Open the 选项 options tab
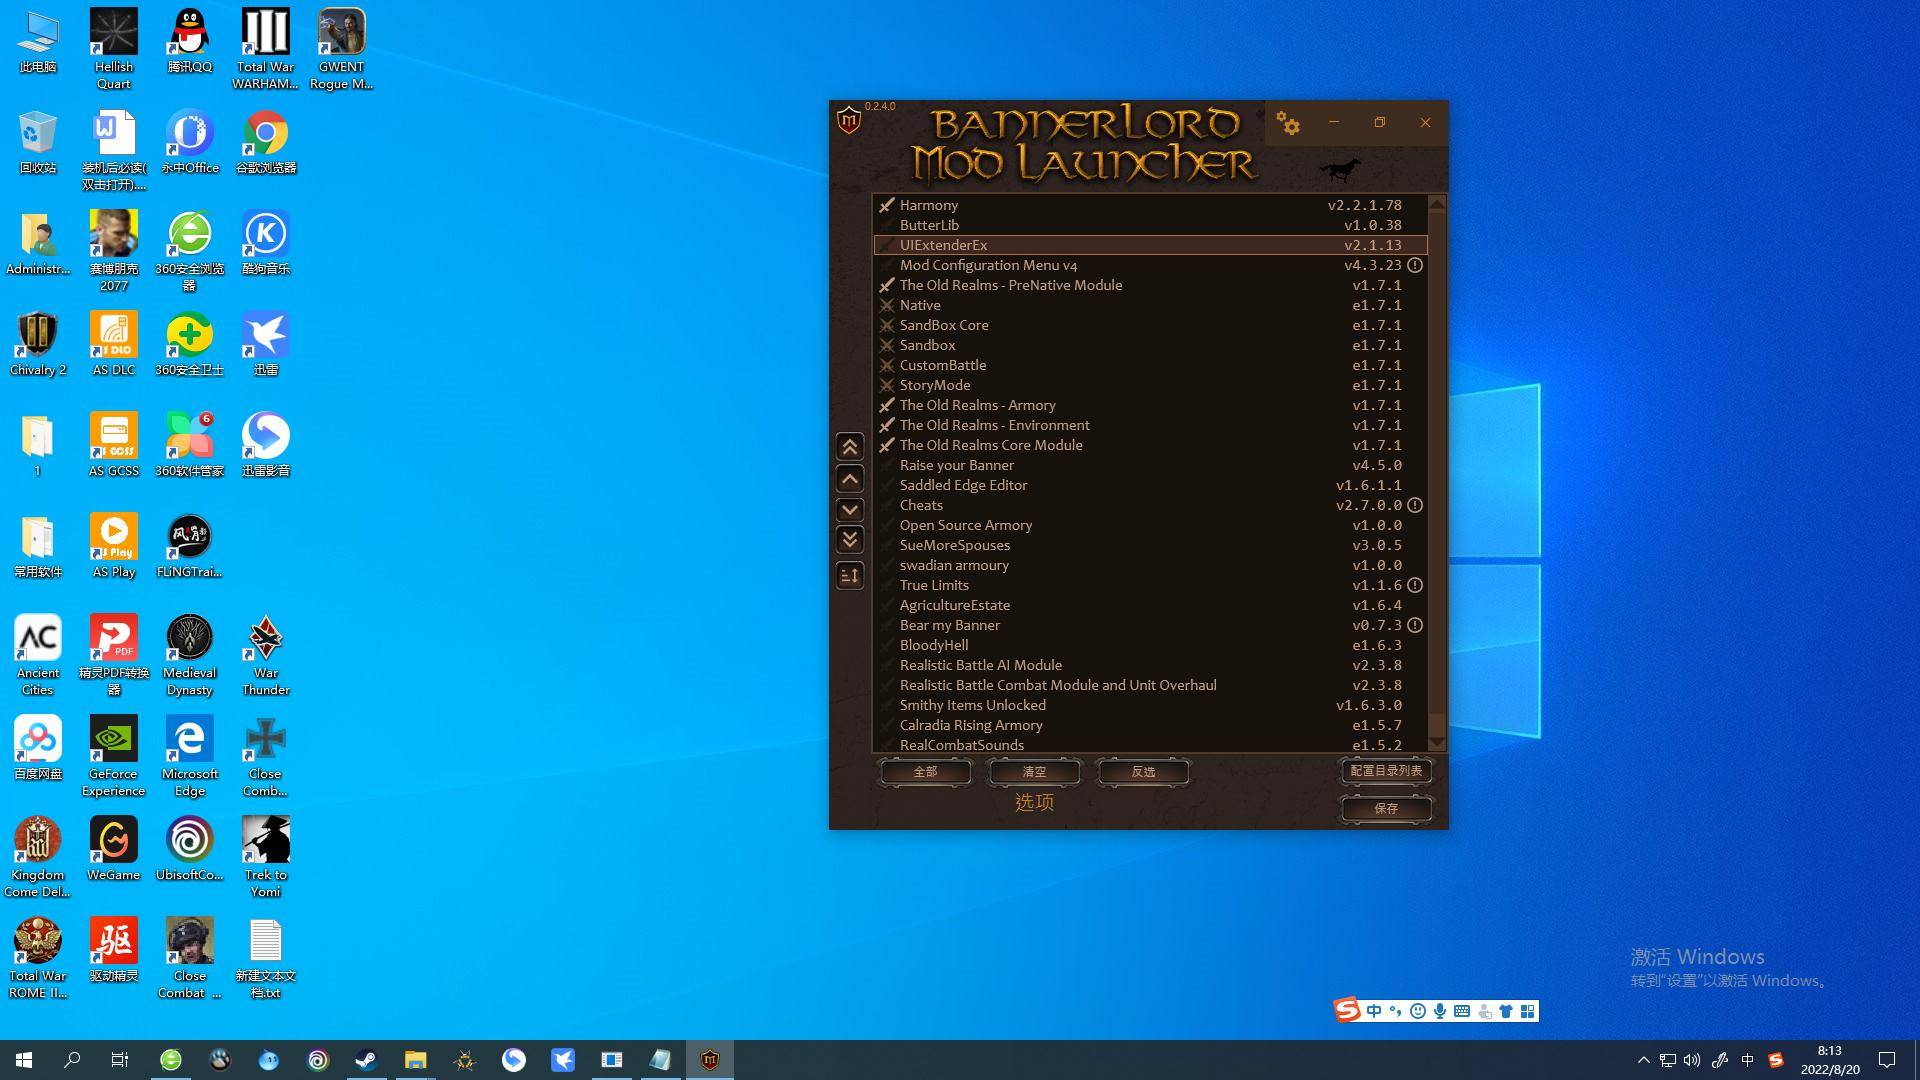 (x=1034, y=802)
